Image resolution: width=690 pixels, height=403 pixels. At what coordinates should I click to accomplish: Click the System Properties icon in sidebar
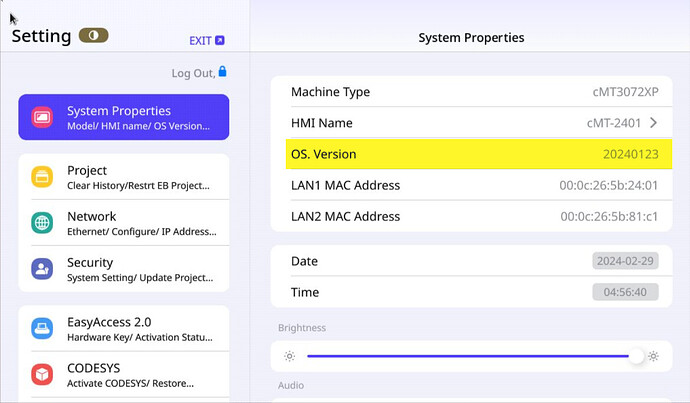pos(42,117)
